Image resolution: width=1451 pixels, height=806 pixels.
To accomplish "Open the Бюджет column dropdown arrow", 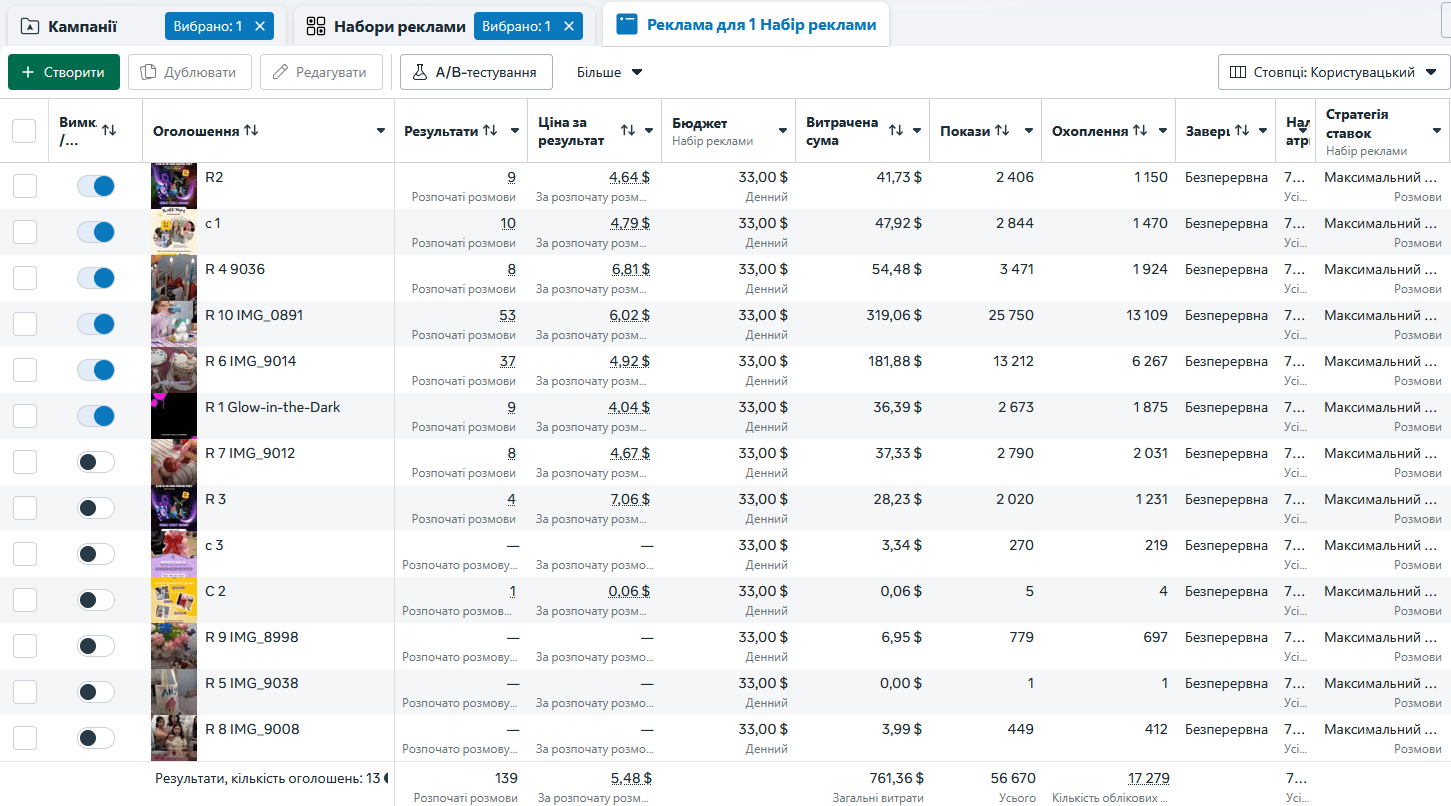I will pyautogui.click(x=784, y=131).
